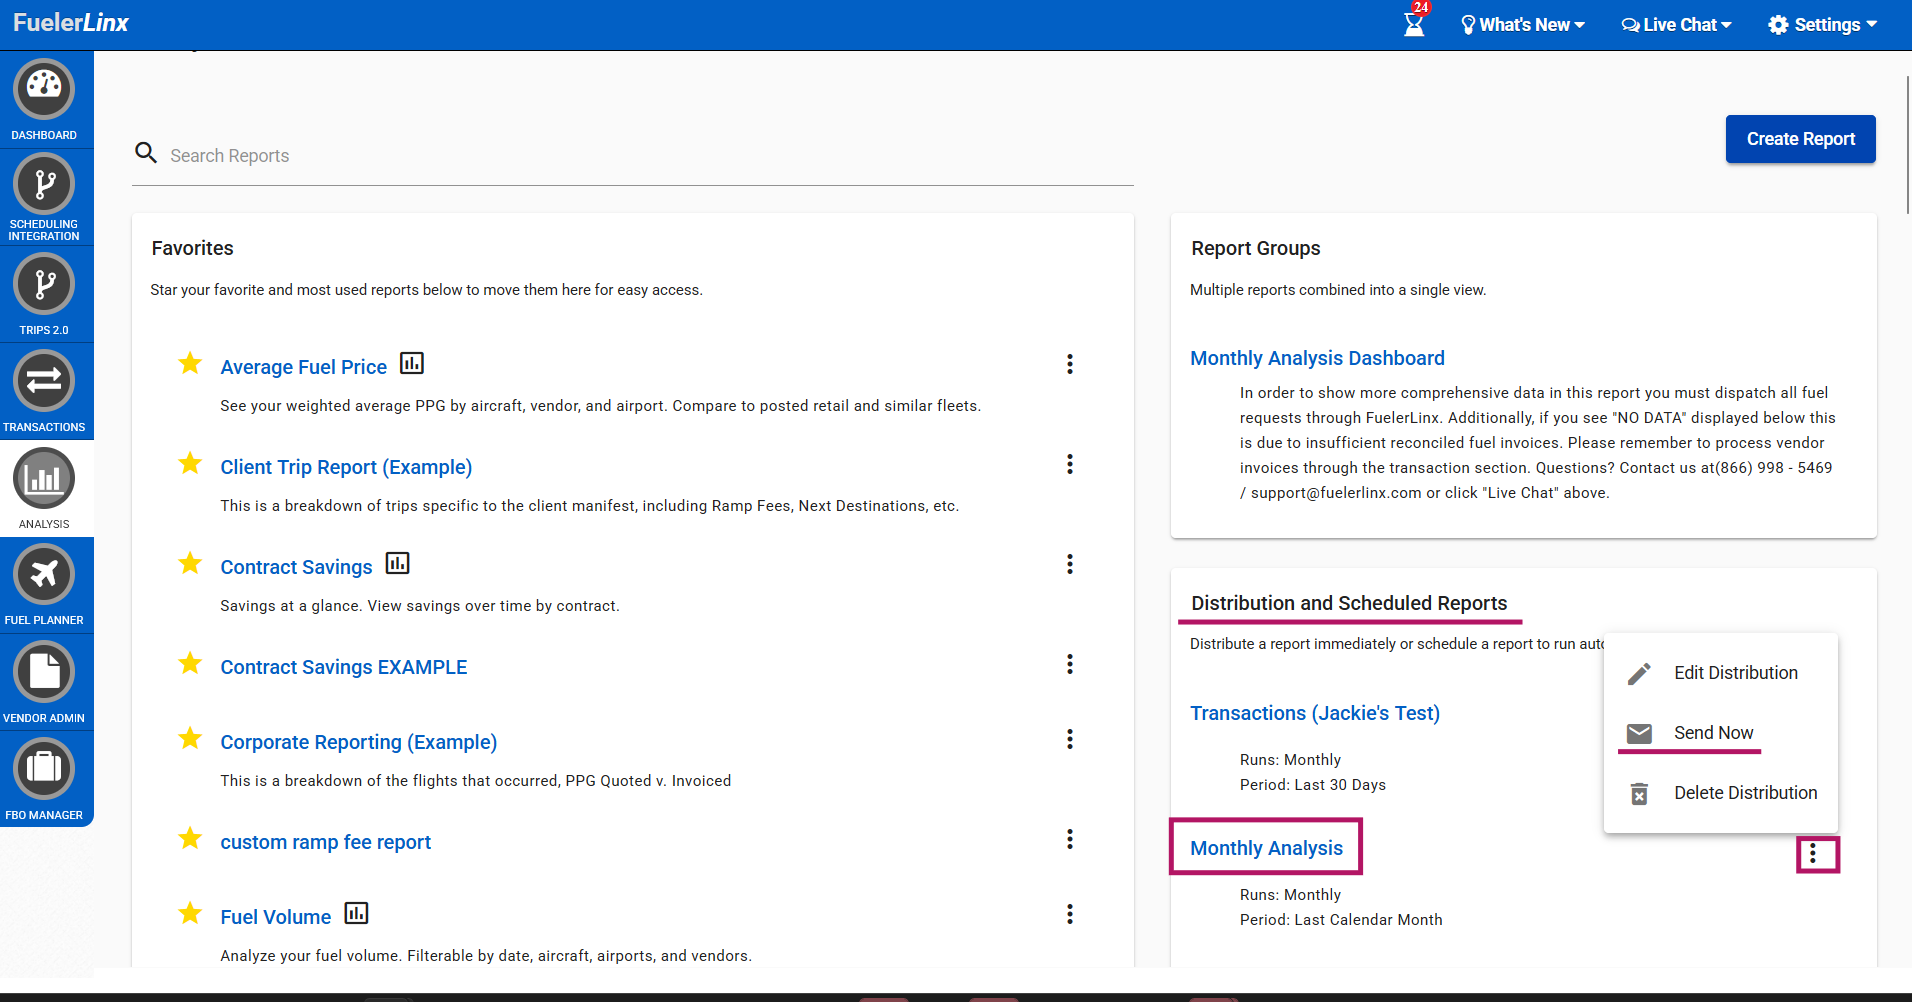Open Contract Savings EXAMPLE report
This screenshot has width=1912, height=1002.
pos(344,667)
